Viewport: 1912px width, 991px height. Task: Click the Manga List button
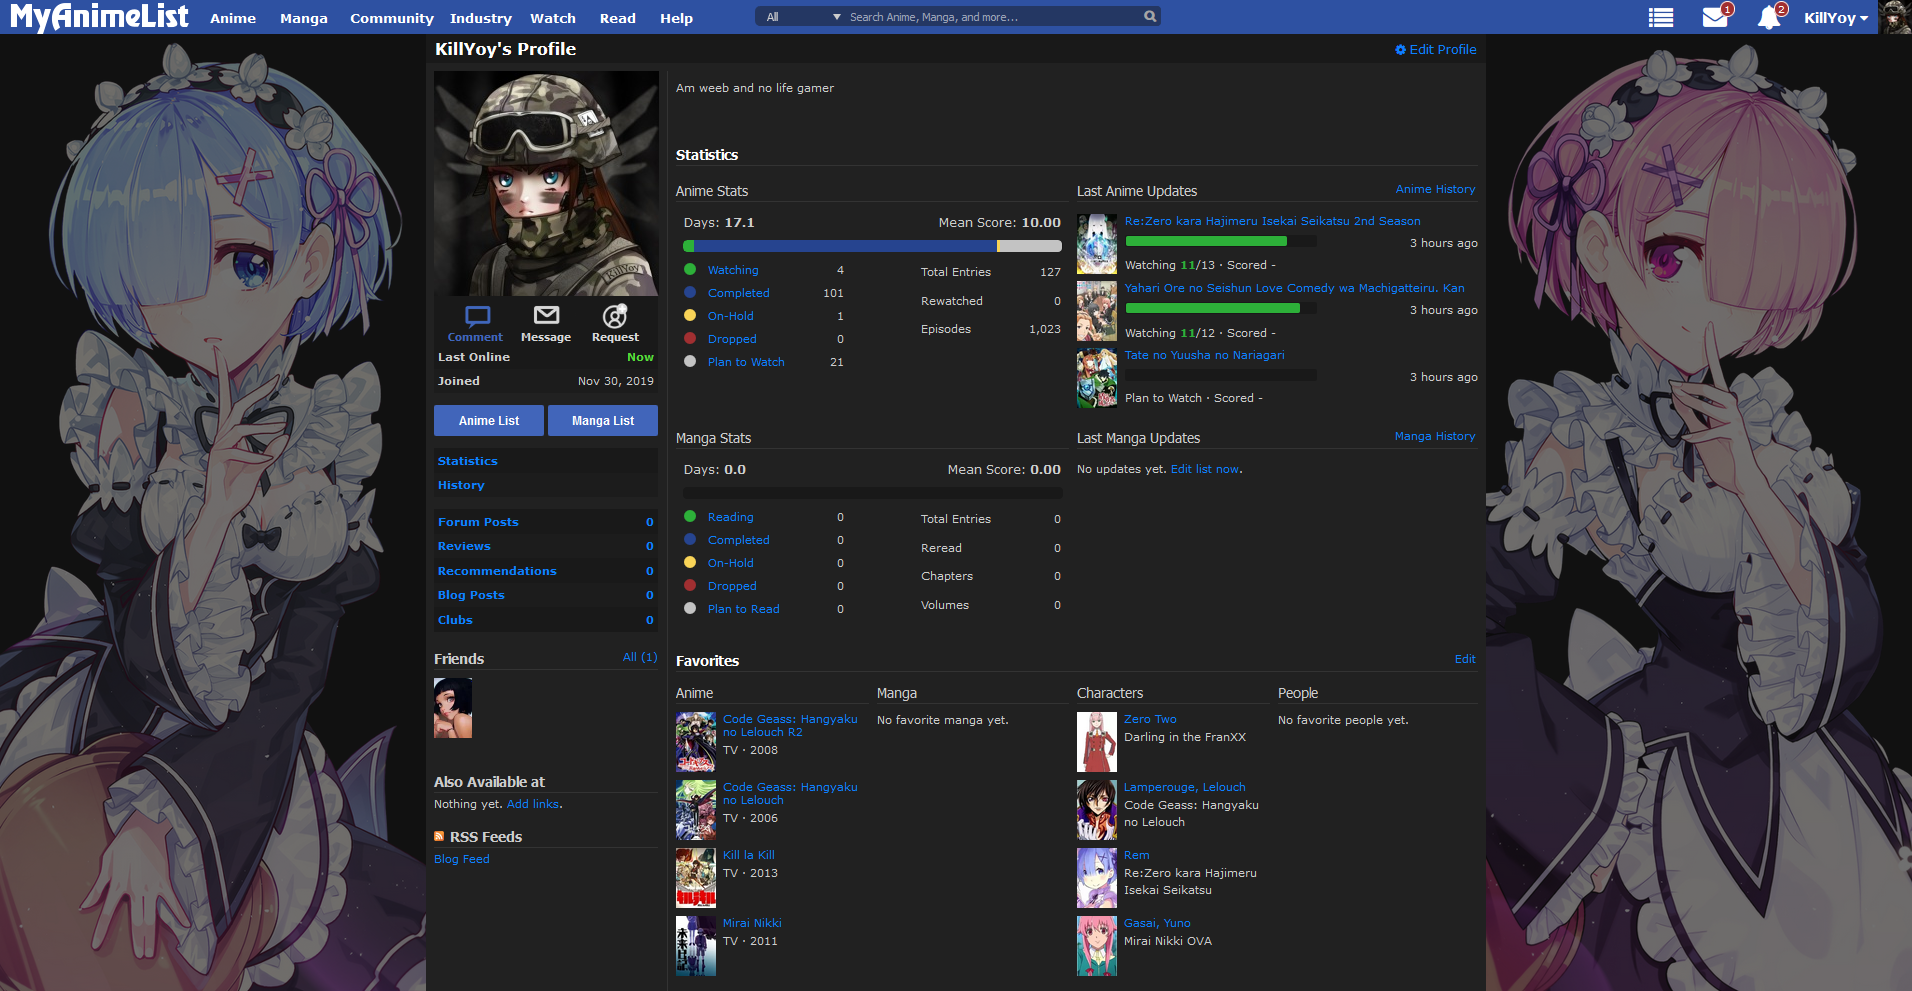pyautogui.click(x=603, y=421)
